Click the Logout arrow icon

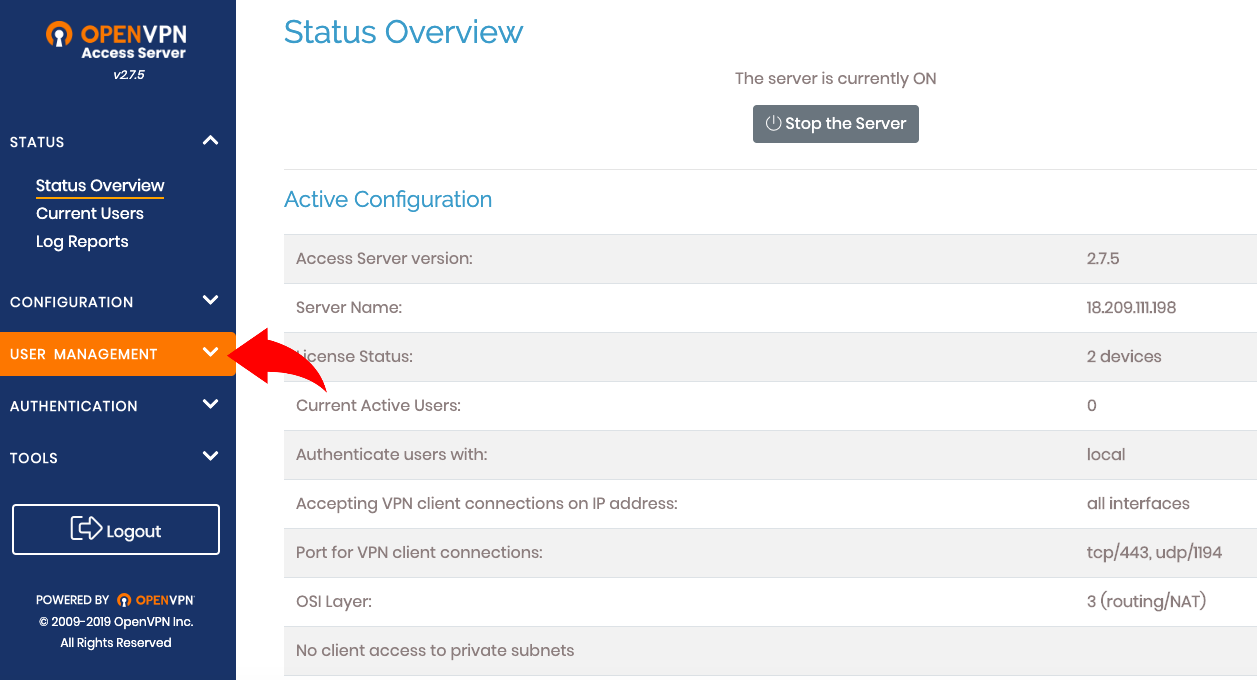(87, 529)
